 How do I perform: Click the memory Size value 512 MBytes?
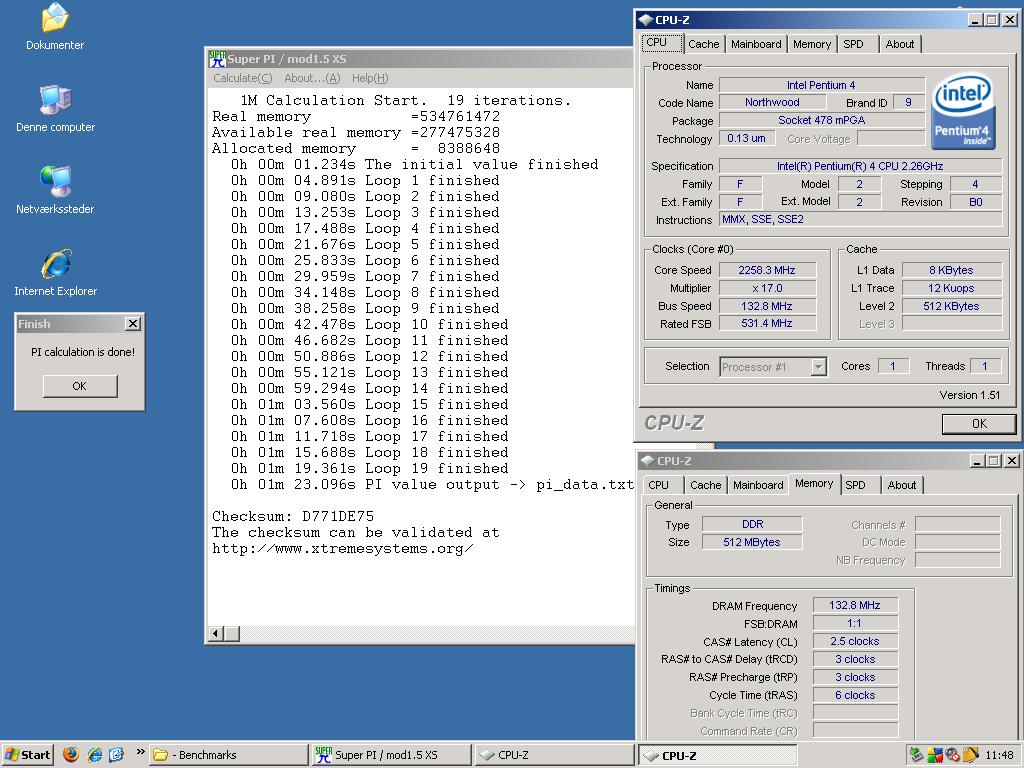[752, 542]
